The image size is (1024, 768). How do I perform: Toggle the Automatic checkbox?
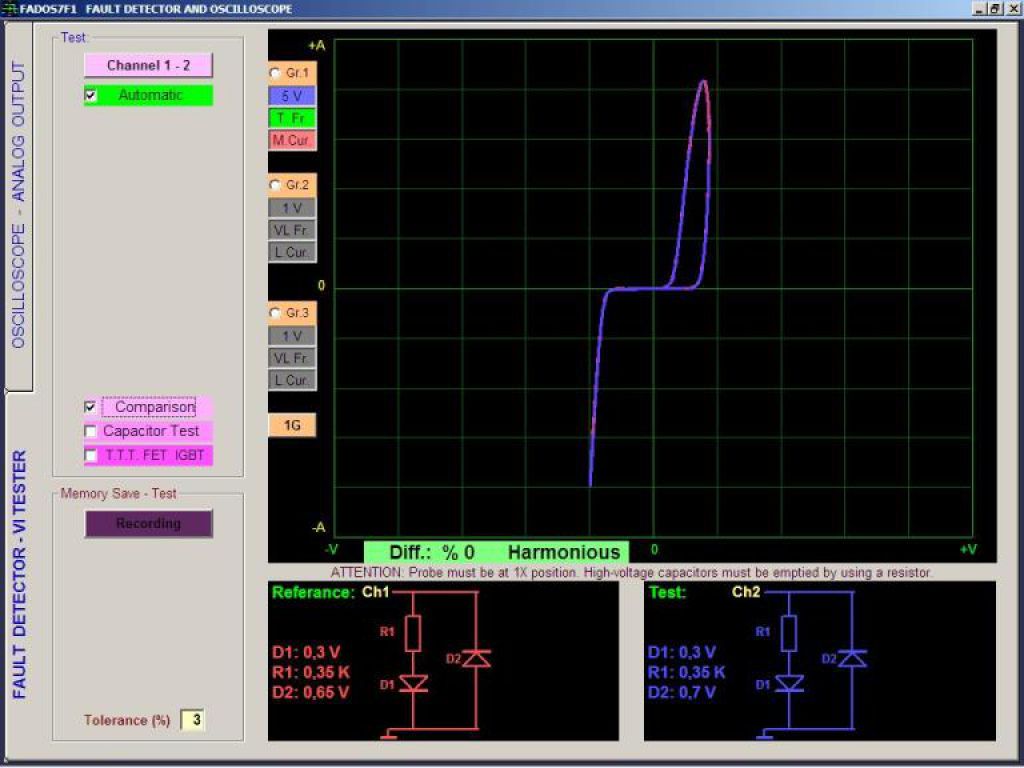coord(91,95)
